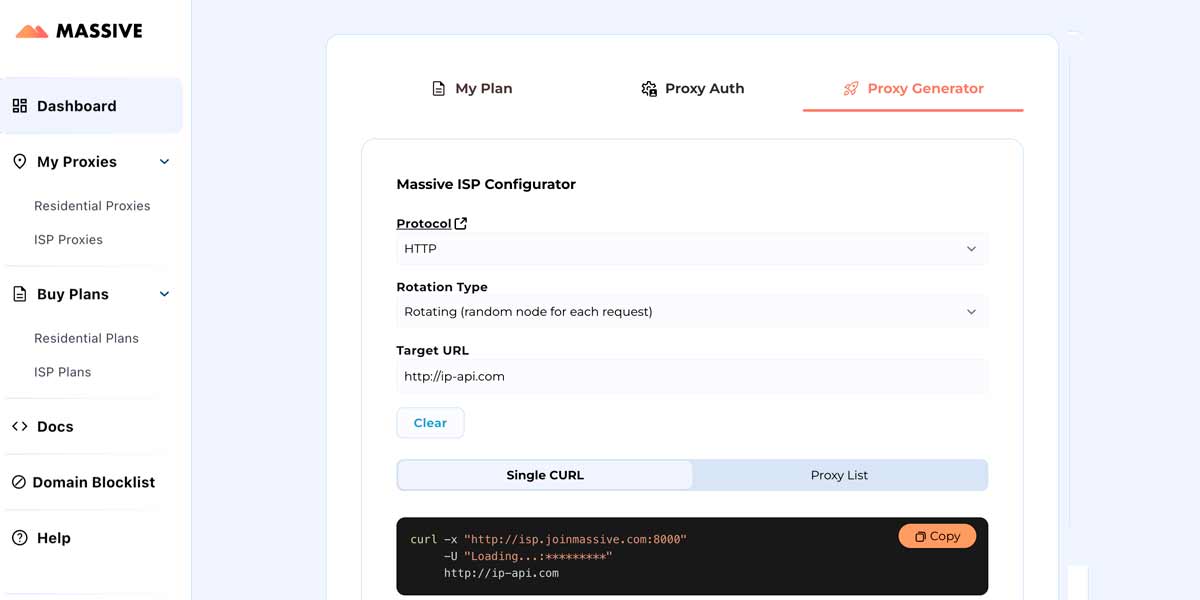Open the Rotation Type dropdown
Image resolution: width=1200 pixels, height=600 pixels.
[691, 312]
